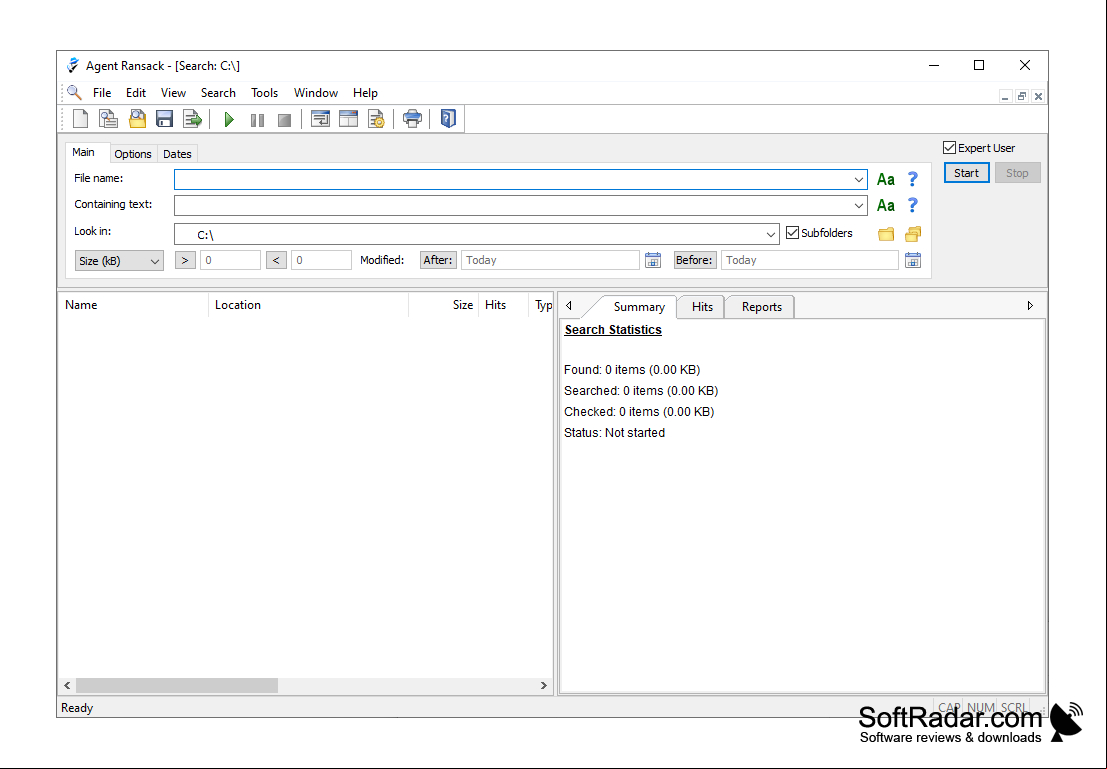Open the Size (kB) dropdown

point(119,261)
